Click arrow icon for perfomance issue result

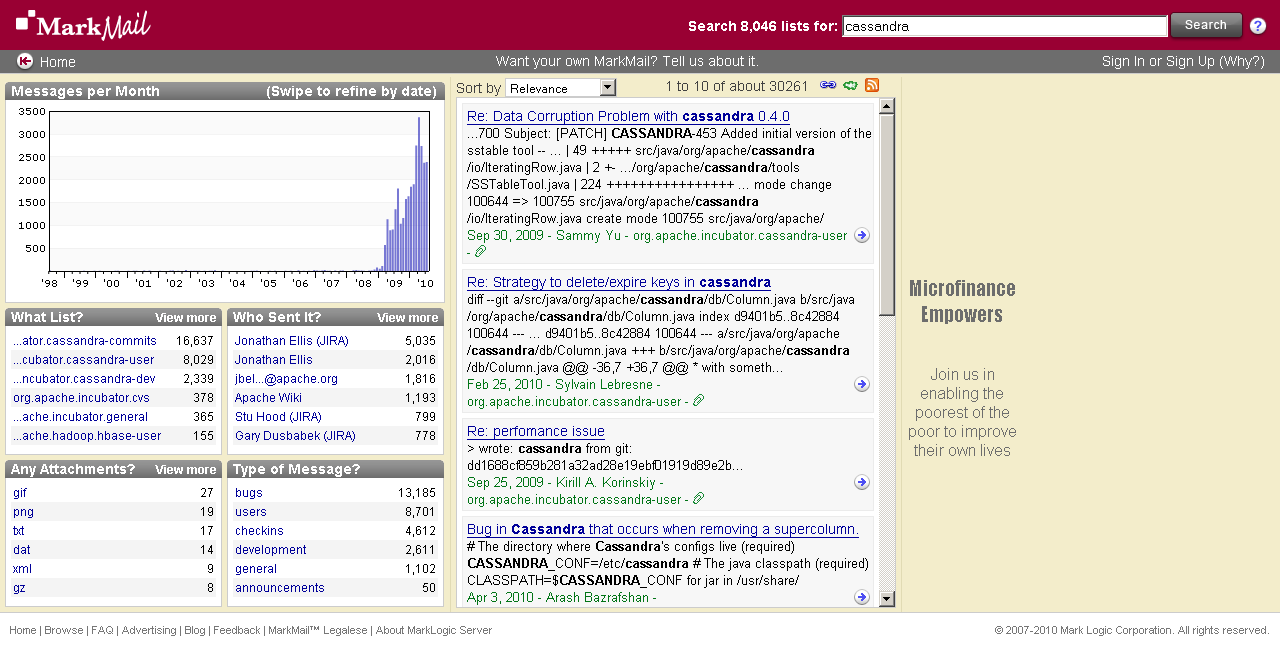pos(862,482)
